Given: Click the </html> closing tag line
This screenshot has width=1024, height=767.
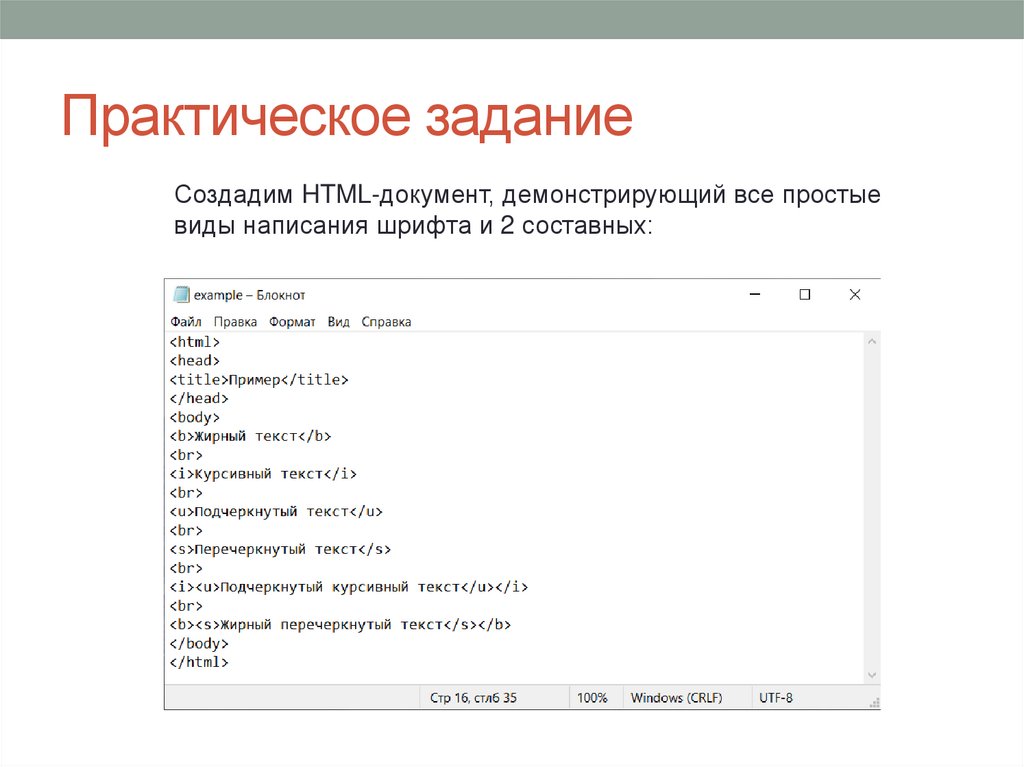Looking at the screenshot, I should coord(199,662).
